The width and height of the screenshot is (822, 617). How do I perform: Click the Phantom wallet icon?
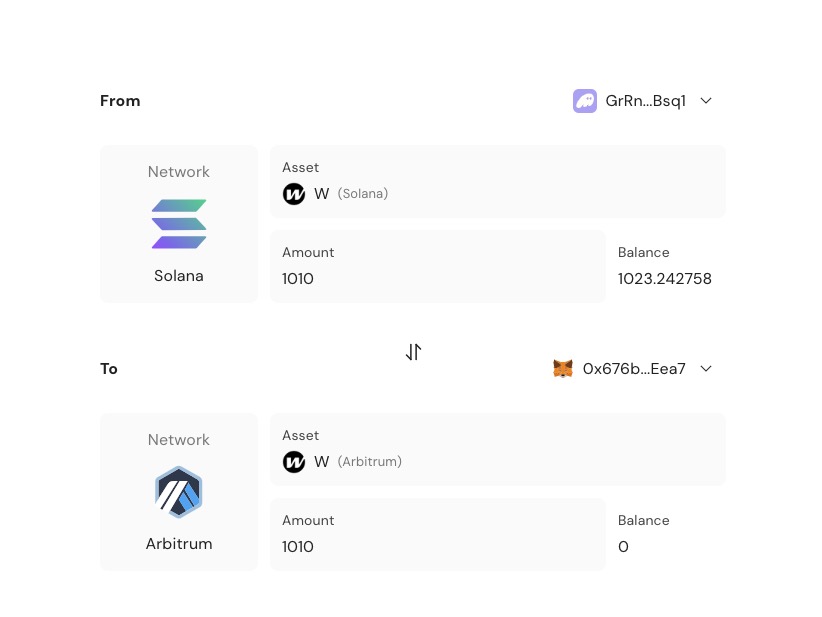585,101
